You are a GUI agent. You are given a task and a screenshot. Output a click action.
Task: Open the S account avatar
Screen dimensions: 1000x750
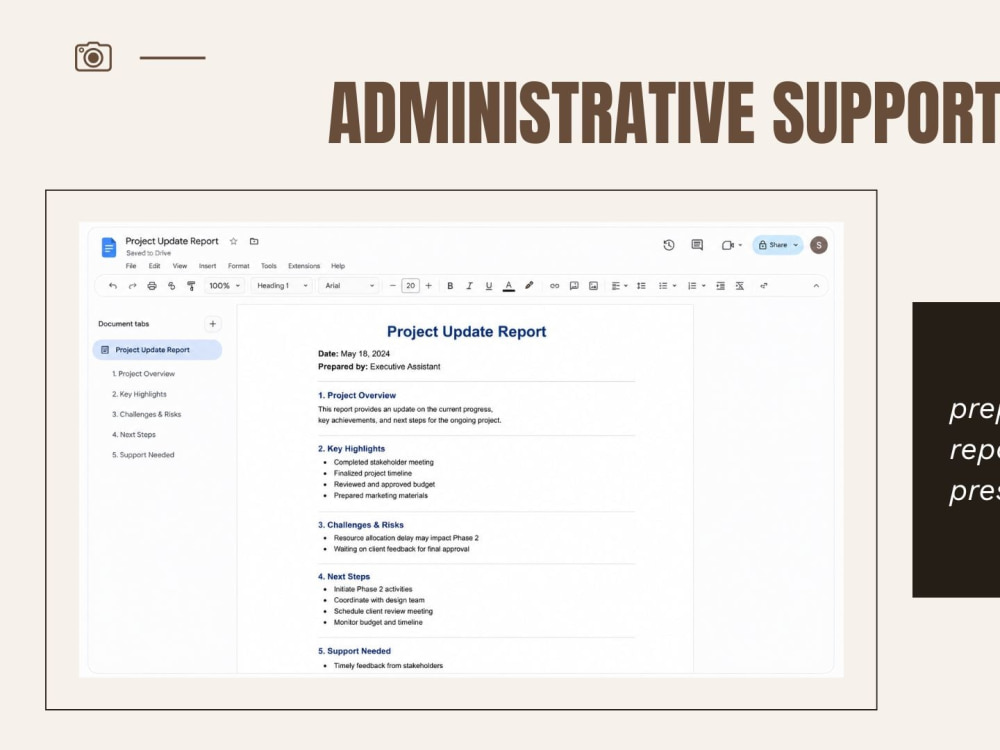point(819,245)
